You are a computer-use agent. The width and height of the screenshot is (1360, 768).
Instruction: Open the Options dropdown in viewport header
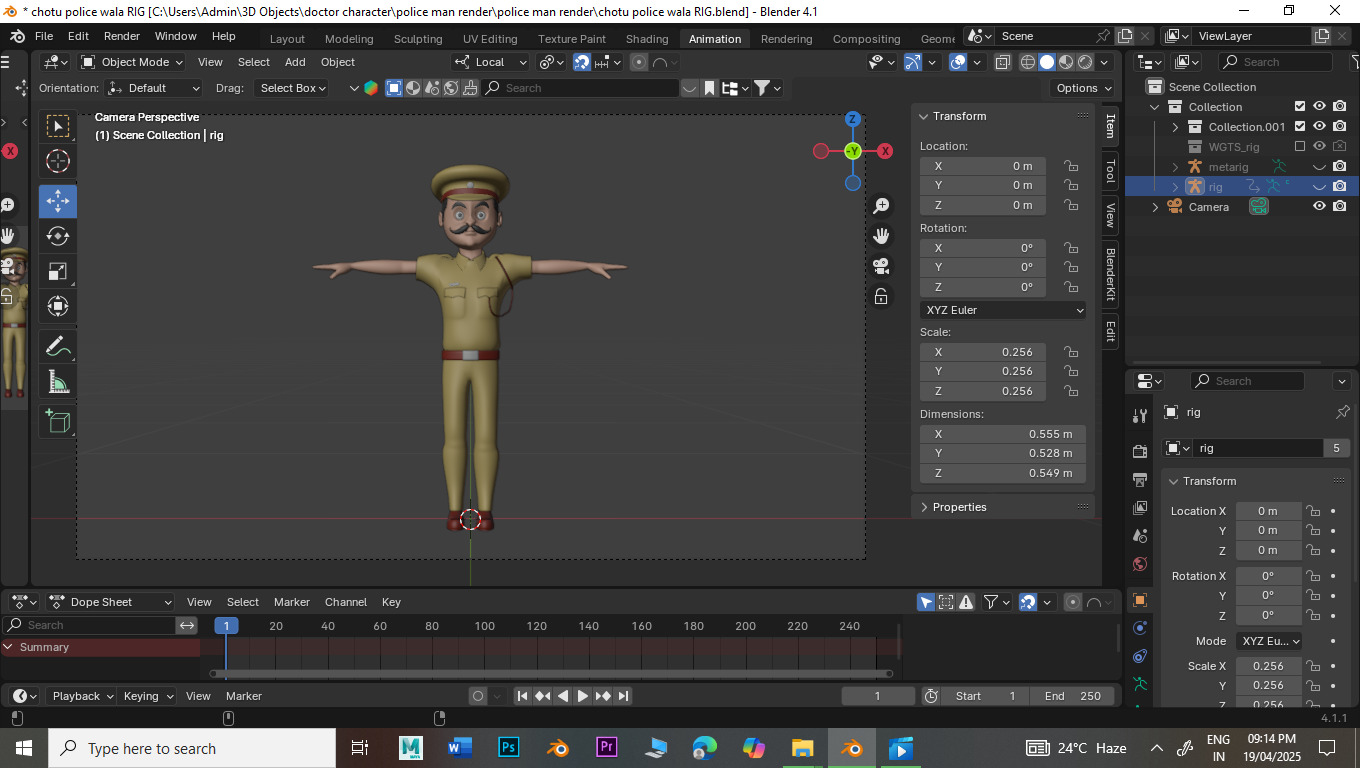pos(1083,88)
